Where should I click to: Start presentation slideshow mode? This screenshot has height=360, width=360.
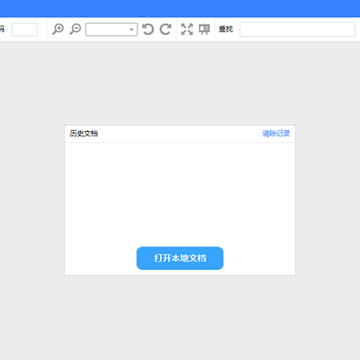pyautogui.click(x=204, y=29)
